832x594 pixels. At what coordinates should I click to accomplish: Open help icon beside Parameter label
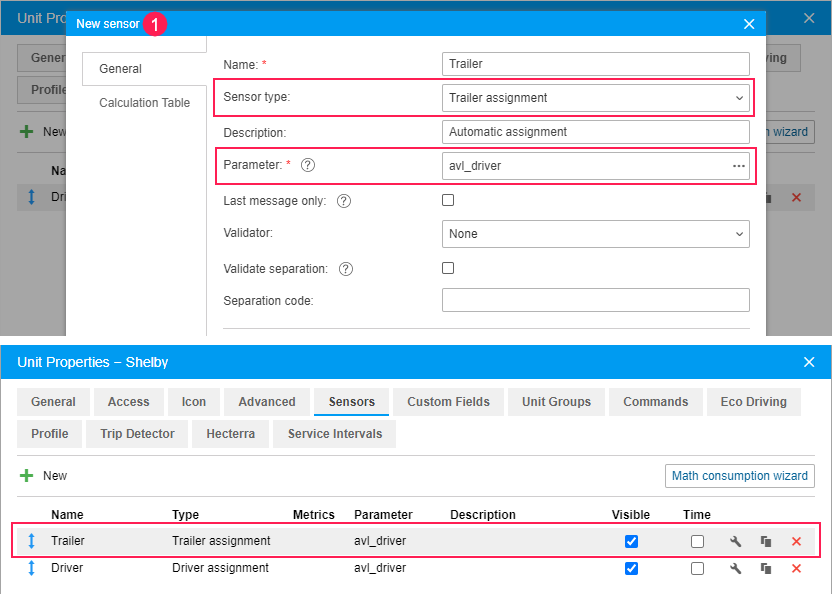pos(308,165)
